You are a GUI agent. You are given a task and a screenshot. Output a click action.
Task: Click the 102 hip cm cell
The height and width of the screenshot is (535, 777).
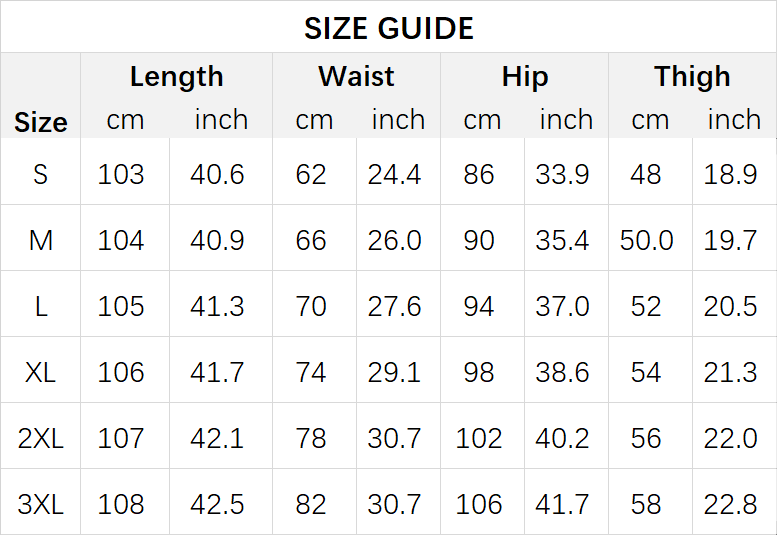point(479,438)
